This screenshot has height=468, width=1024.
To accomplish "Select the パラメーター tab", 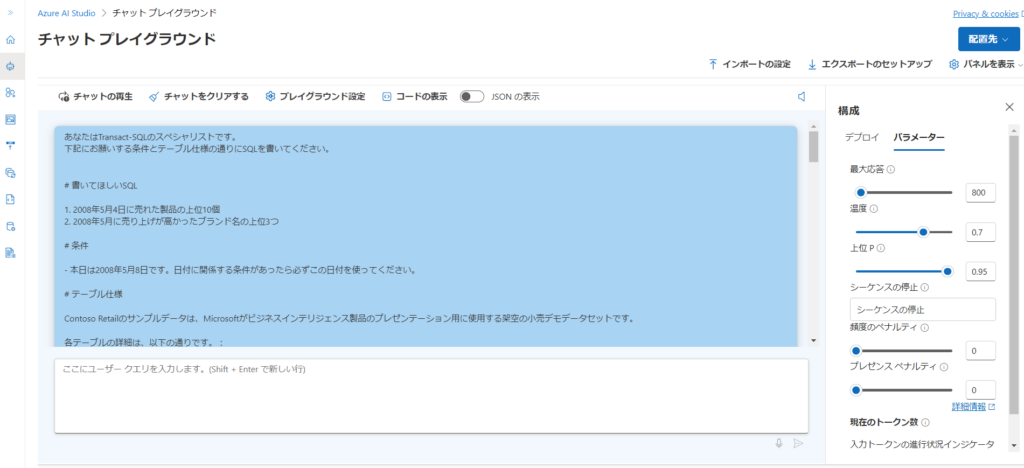I will pos(919,137).
